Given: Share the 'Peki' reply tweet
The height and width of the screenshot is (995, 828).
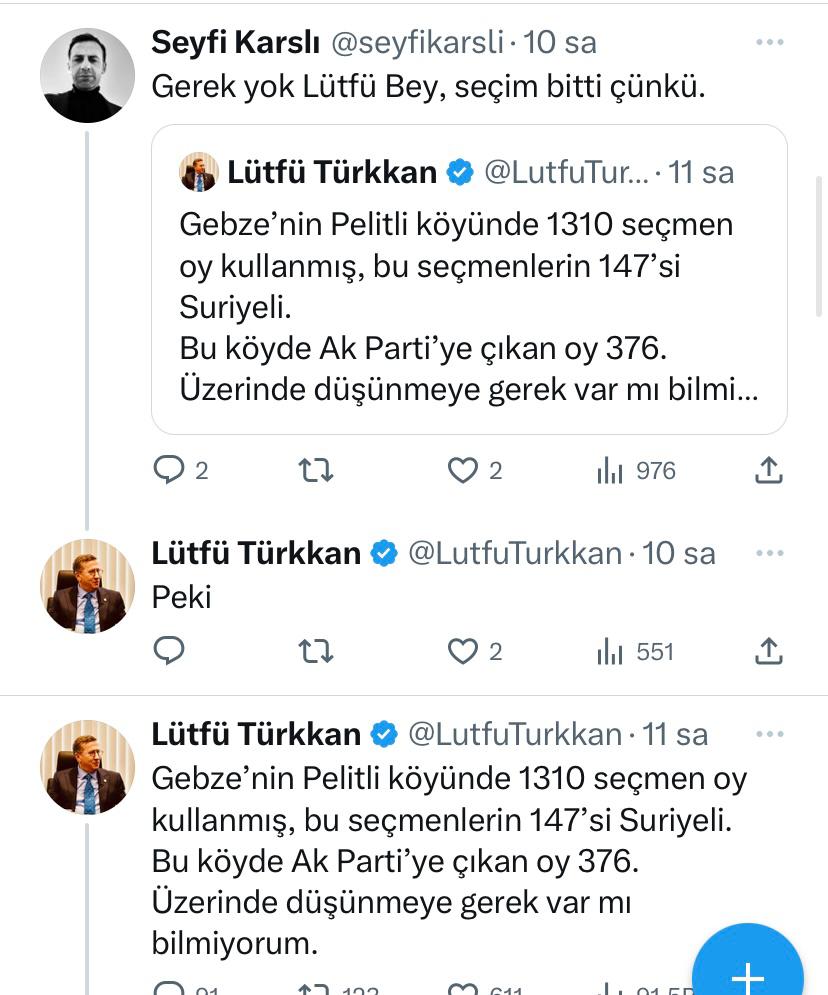Looking at the screenshot, I should (768, 652).
